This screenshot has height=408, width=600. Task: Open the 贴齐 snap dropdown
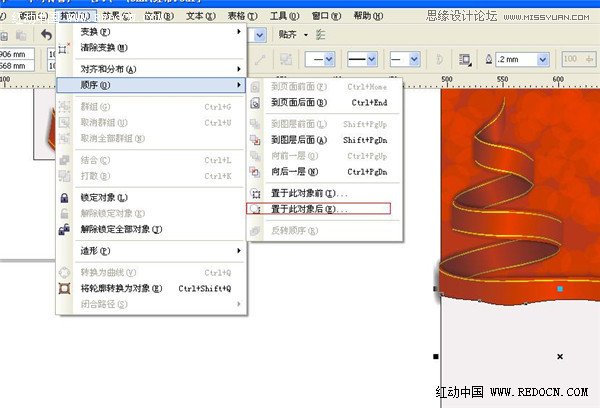coord(306,35)
